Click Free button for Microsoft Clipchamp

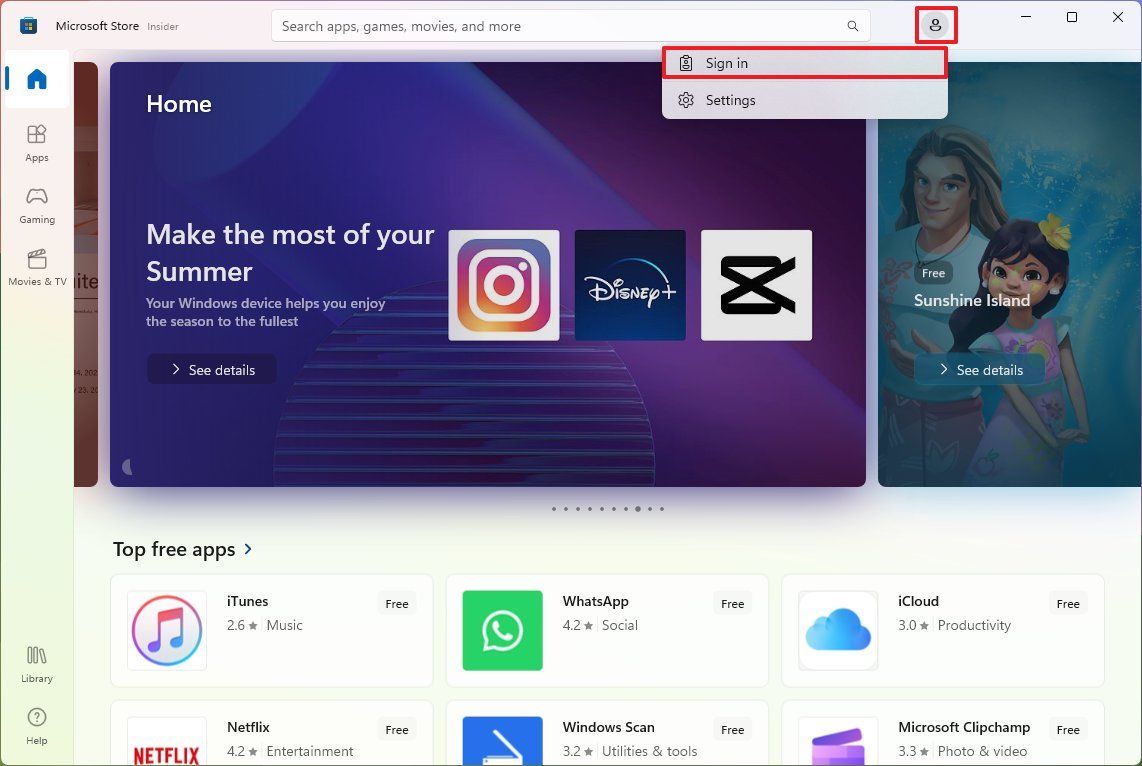tap(1068, 730)
